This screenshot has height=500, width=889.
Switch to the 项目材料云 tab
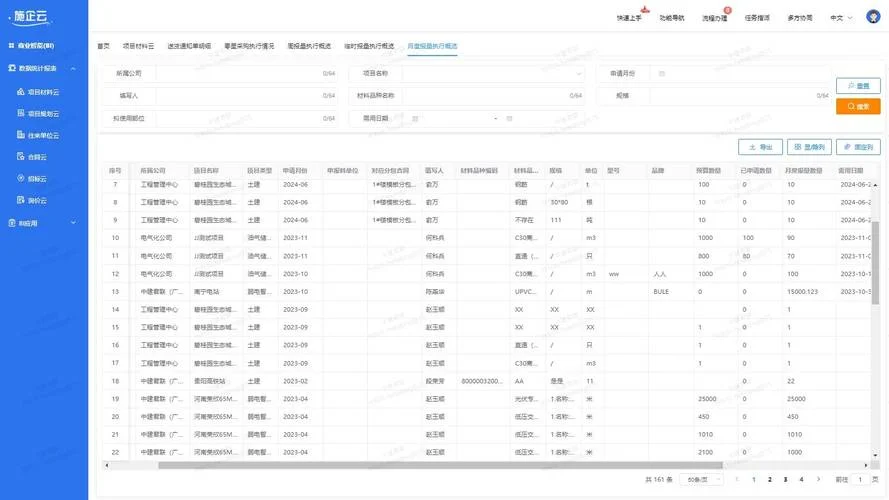(138, 46)
